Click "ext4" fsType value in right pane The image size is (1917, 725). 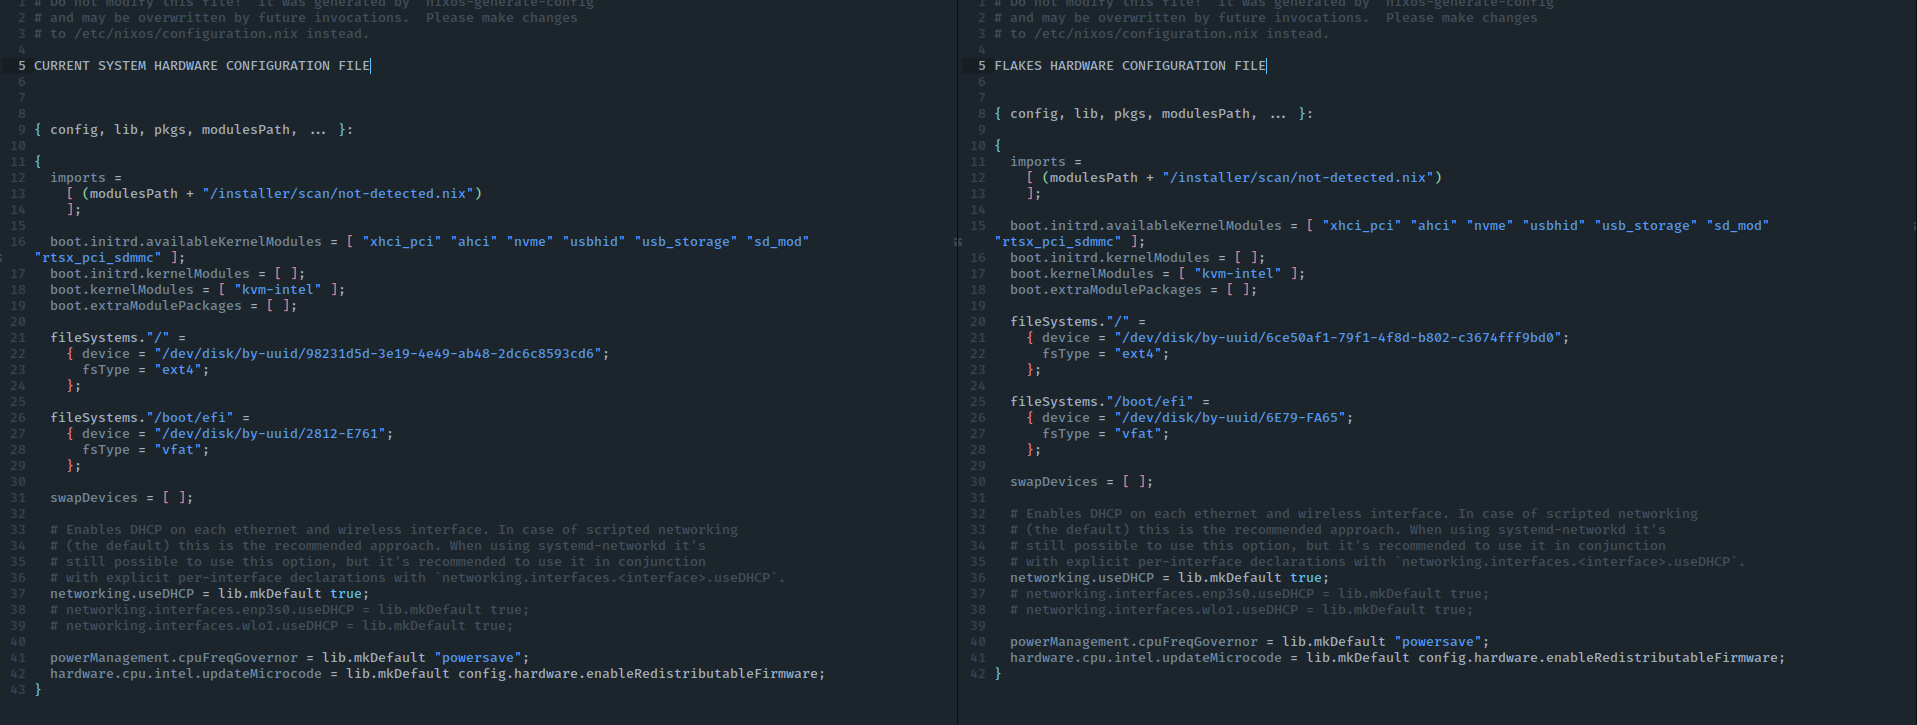click(x=1137, y=354)
